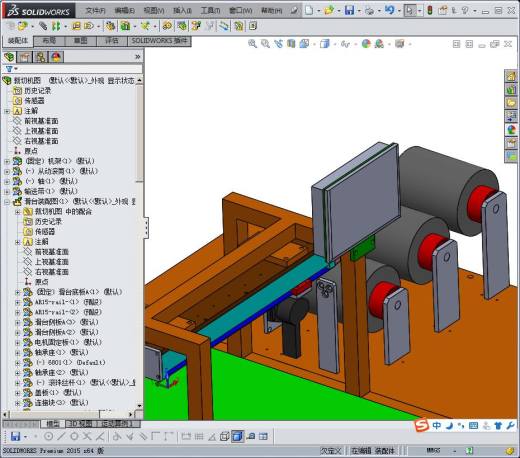
Task: Open the PropertyManager tab icon
Action: (x=24, y=57)
